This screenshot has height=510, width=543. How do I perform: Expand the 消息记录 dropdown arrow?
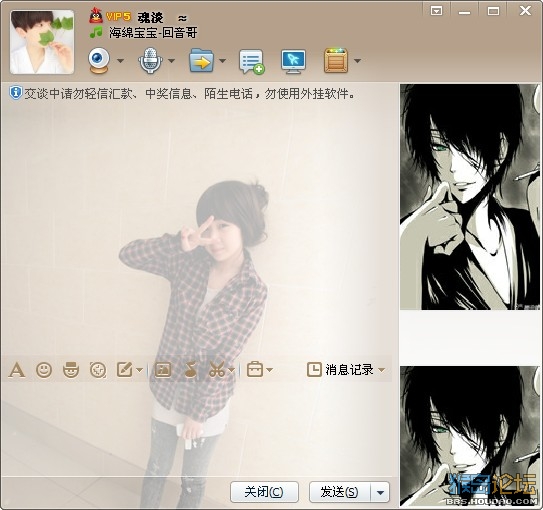pyautogui.click(x=382, y=370)
